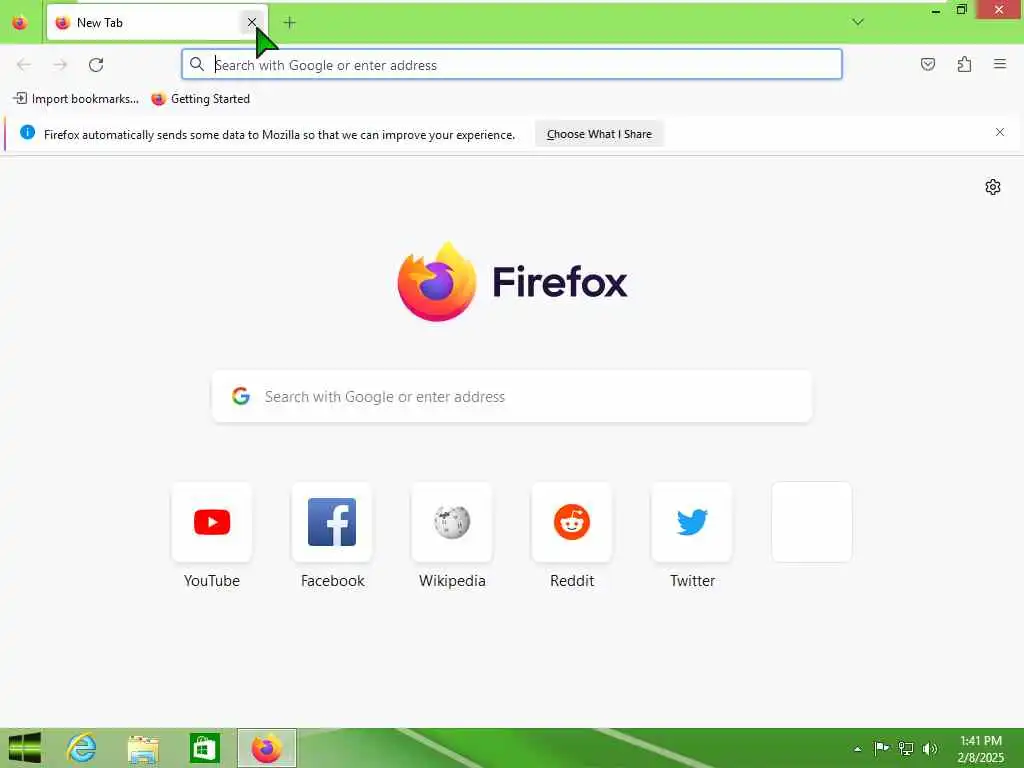This screenshot has width=1024, height=768.
Task: Restore down the Firefox window
Action: pos(961,10)
